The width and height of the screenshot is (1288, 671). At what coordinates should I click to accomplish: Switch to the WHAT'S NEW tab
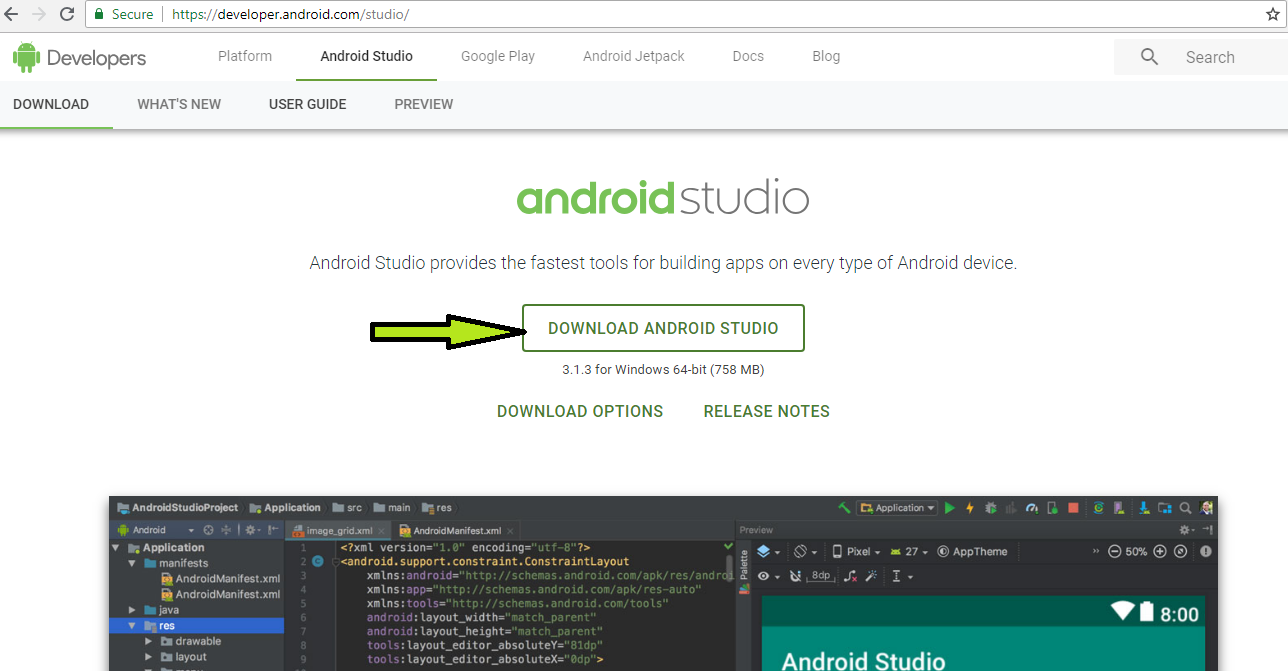tap(179, 104)
